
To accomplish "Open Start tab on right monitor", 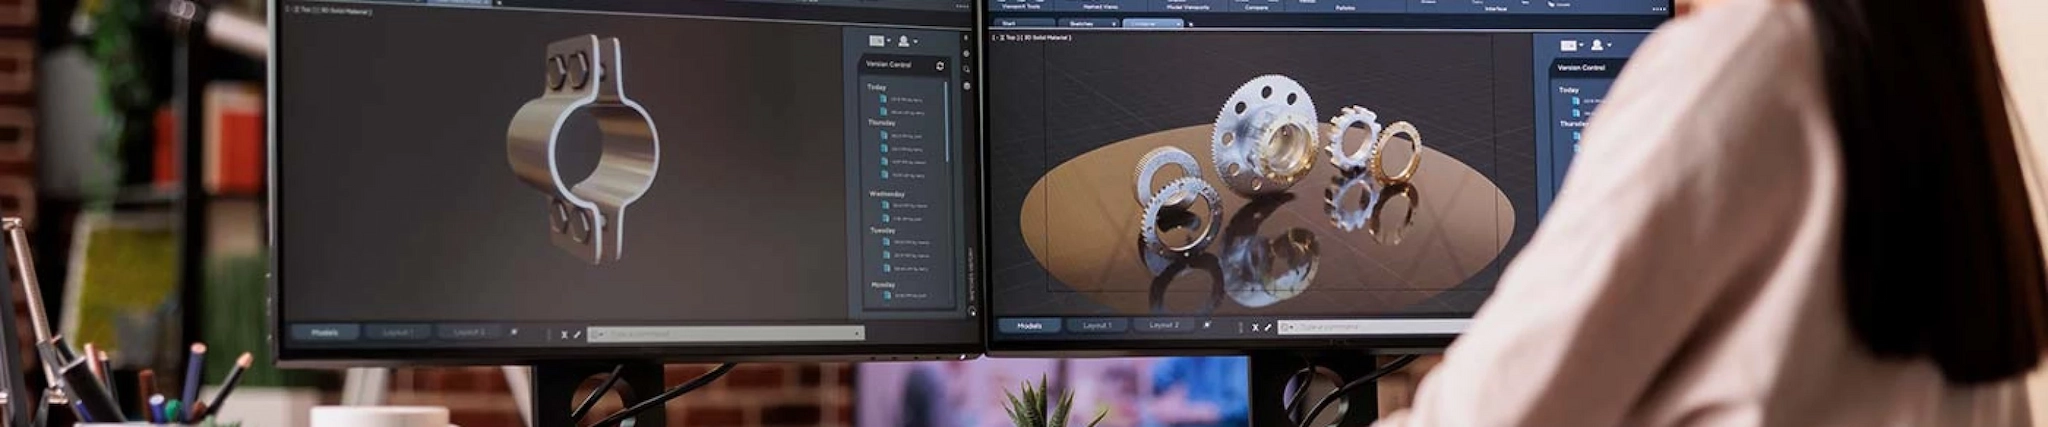I will 1023,23.
